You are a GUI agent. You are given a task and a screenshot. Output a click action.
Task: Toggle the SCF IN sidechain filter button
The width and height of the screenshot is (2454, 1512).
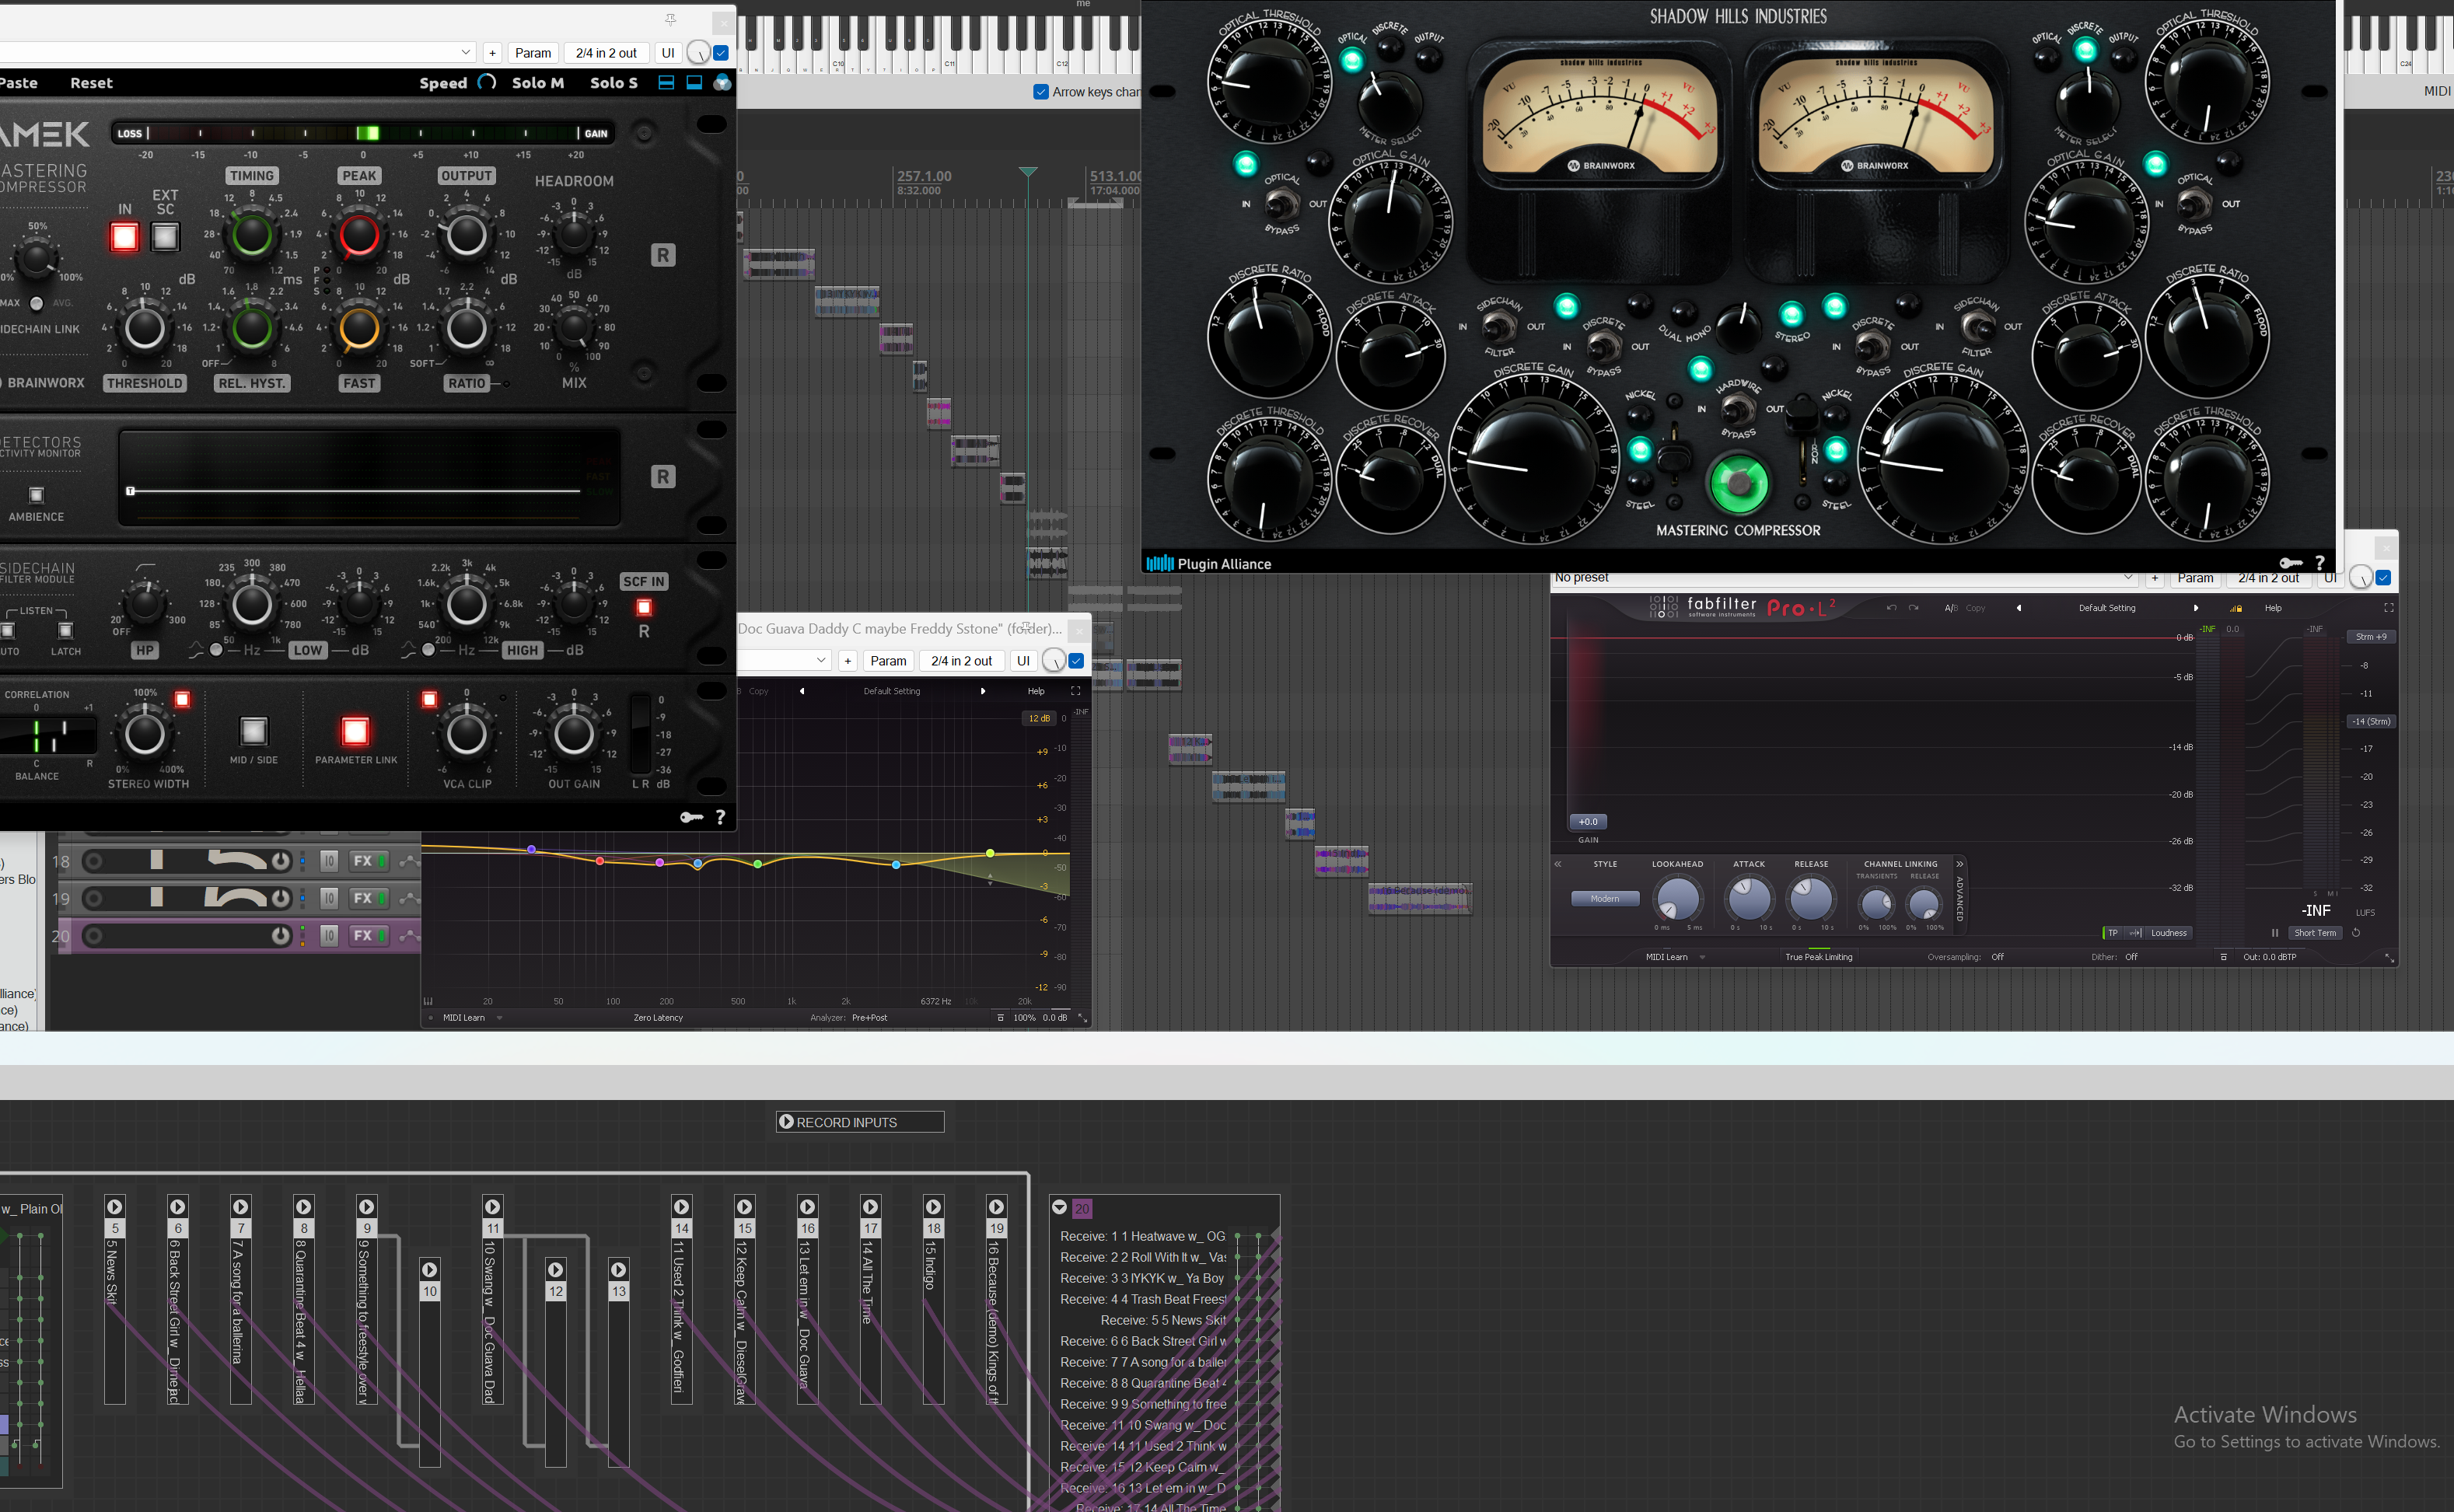point(644,607)
